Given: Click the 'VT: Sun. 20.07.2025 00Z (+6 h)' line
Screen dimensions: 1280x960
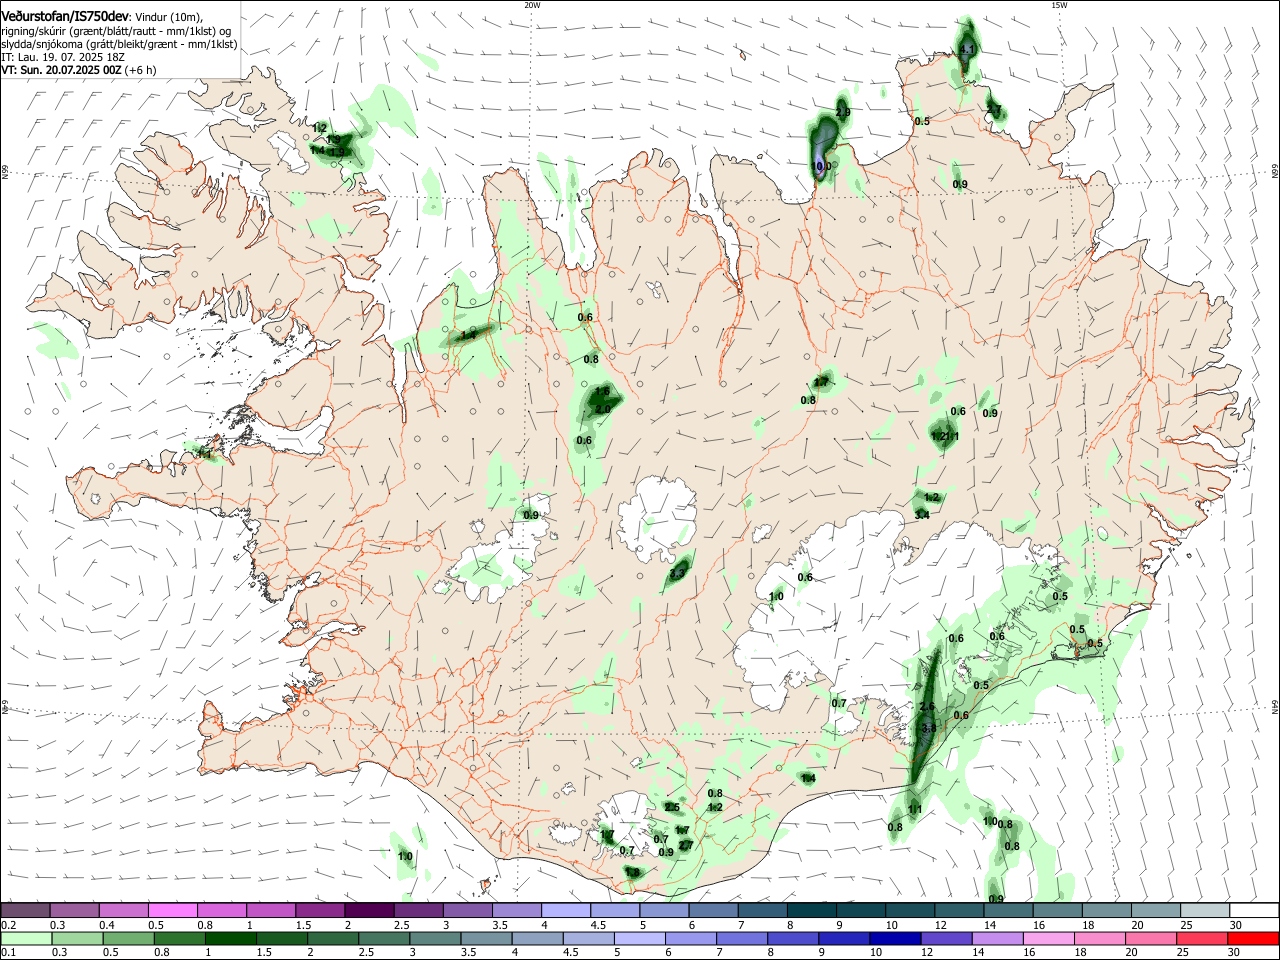Looking at the screenshot, I should coord(79,70).
